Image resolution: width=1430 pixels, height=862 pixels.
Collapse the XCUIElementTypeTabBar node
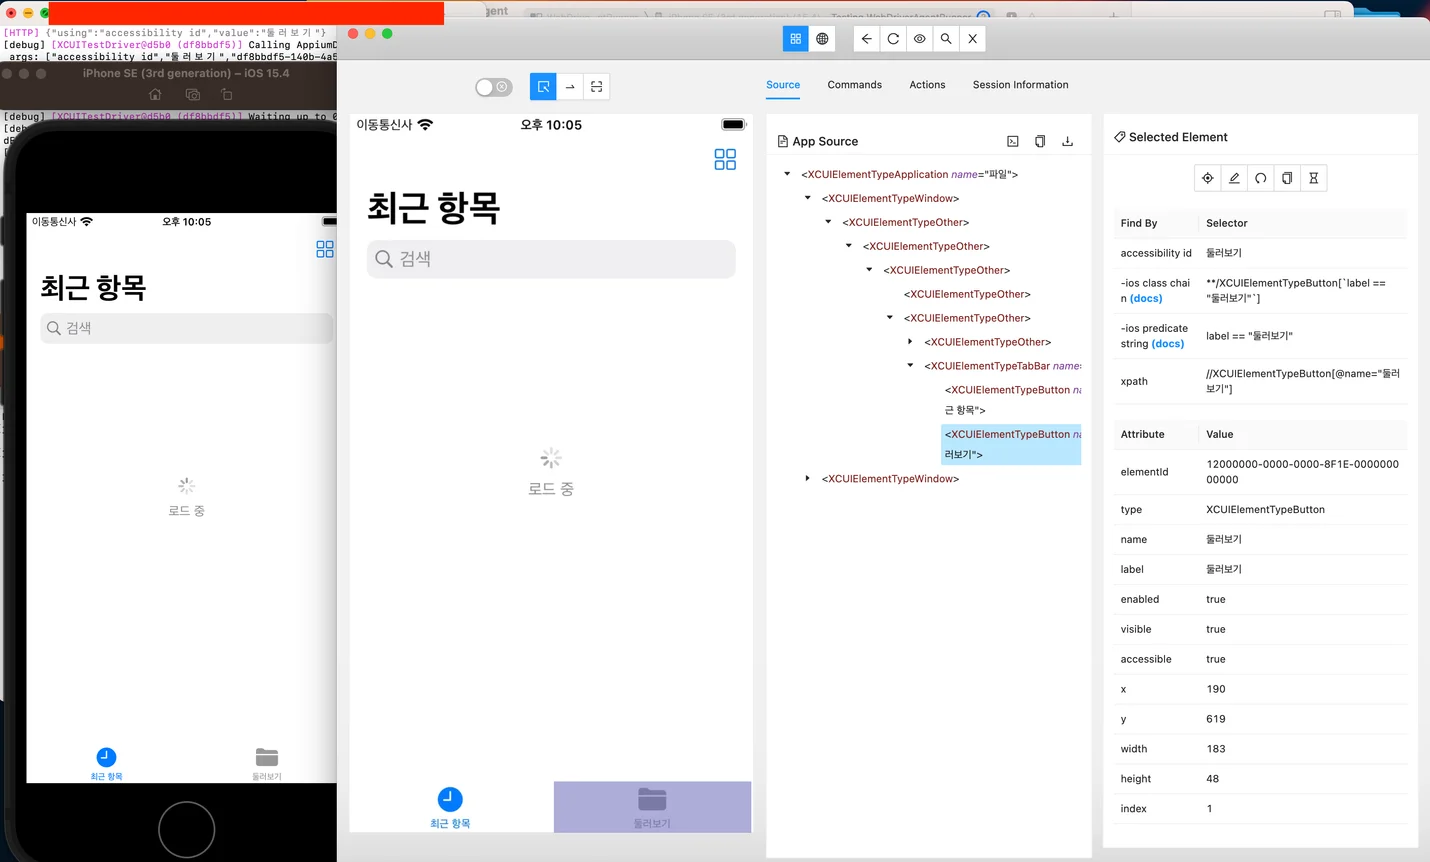(x=910, y=366)
